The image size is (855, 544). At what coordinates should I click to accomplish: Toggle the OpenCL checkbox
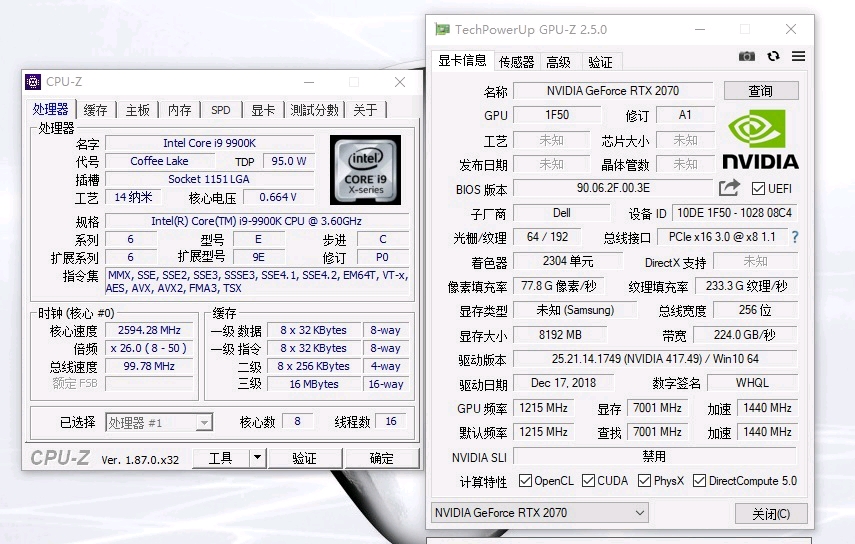(525, 480)
